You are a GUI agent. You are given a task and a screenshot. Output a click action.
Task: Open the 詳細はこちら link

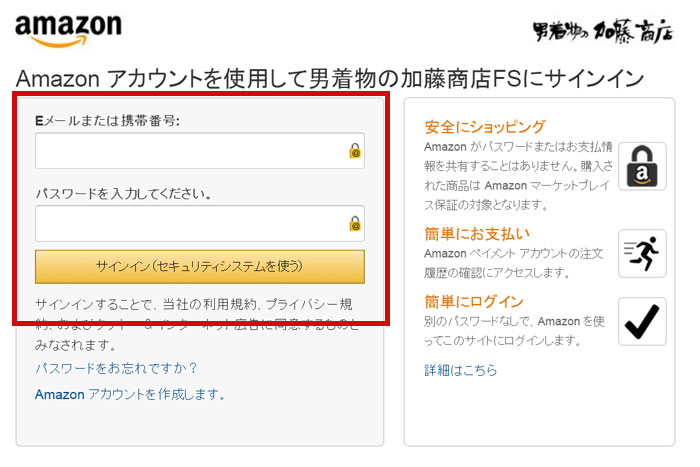point(460,370)
